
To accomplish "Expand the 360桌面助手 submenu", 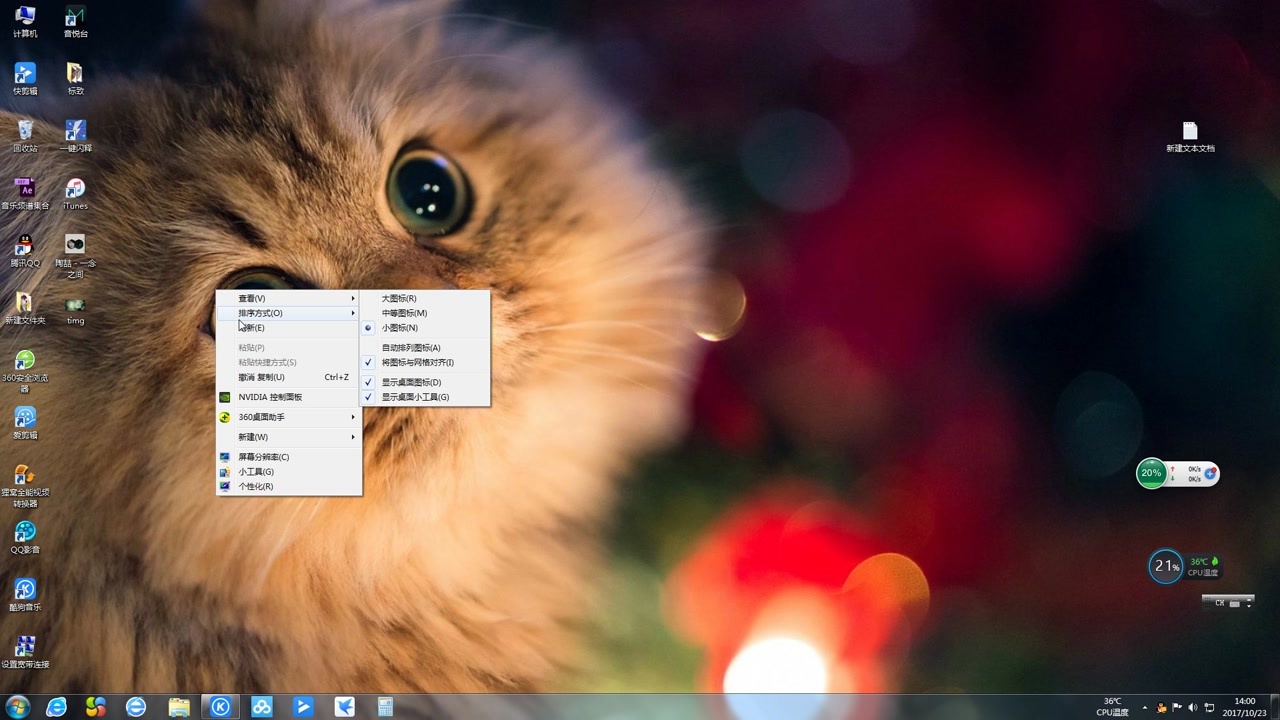I will click(x=289, y=417).
